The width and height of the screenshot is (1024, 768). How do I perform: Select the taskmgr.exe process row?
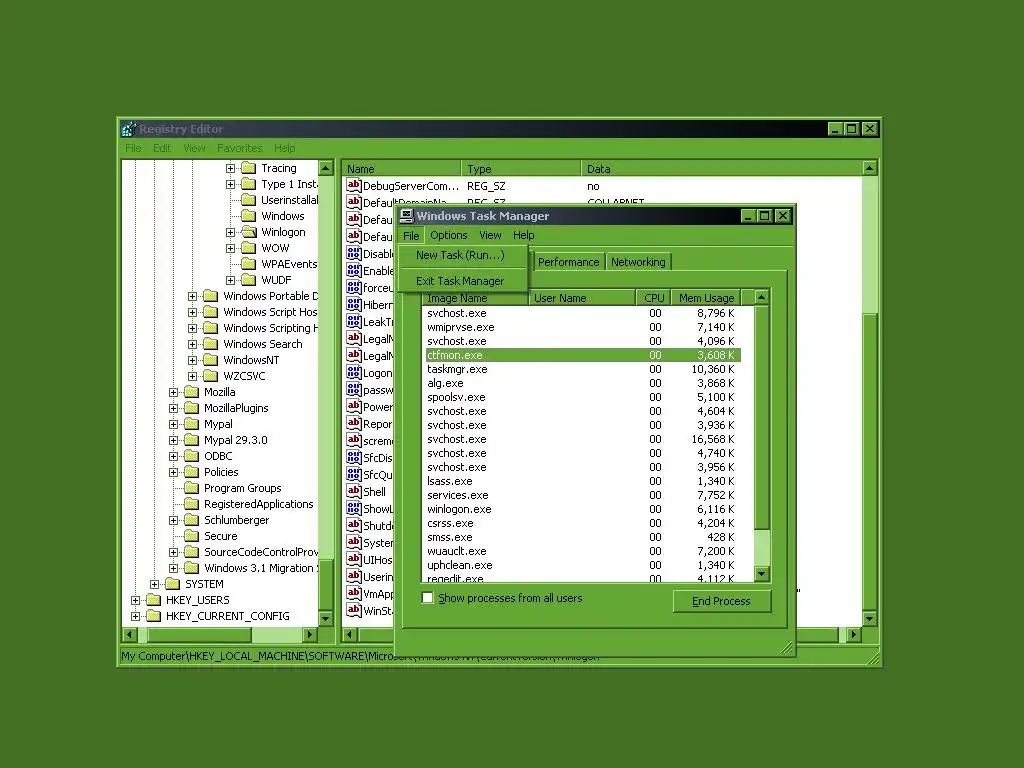coord(583,369)
